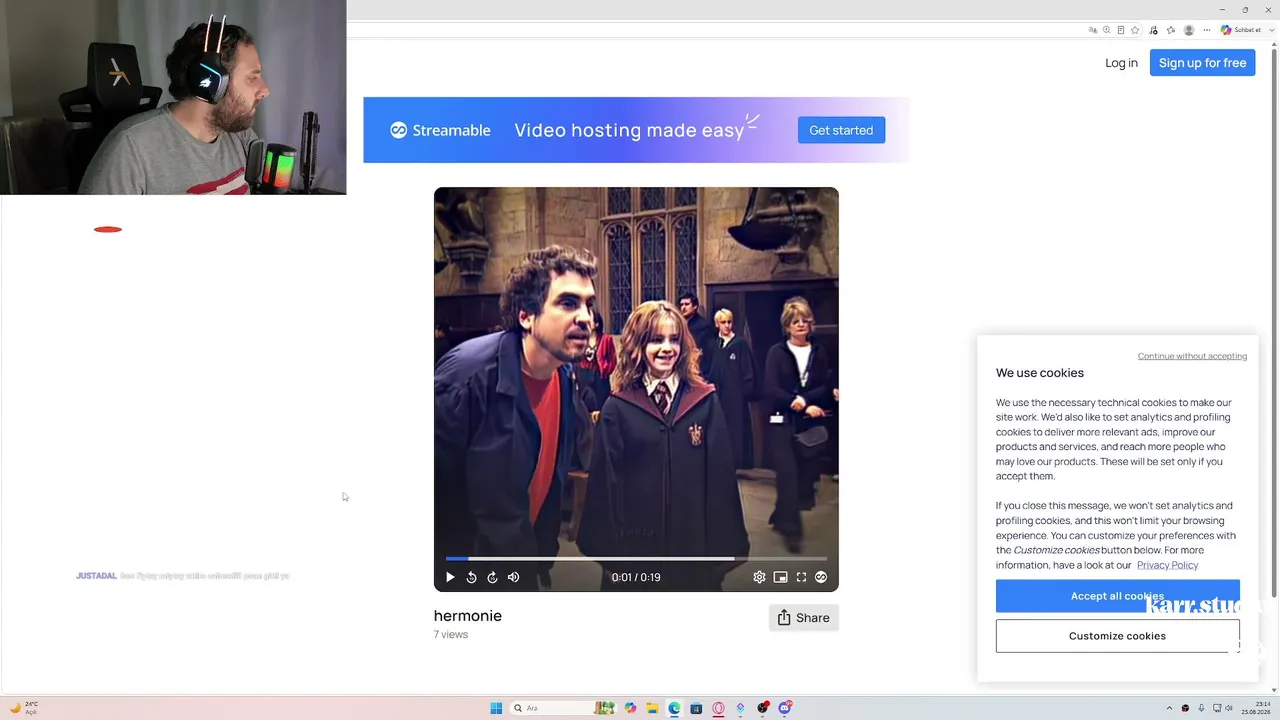The height and width of the screenshot is (720, 1280).
Task: Rewind the video with the back-skip icon
Action: [472, 577]
